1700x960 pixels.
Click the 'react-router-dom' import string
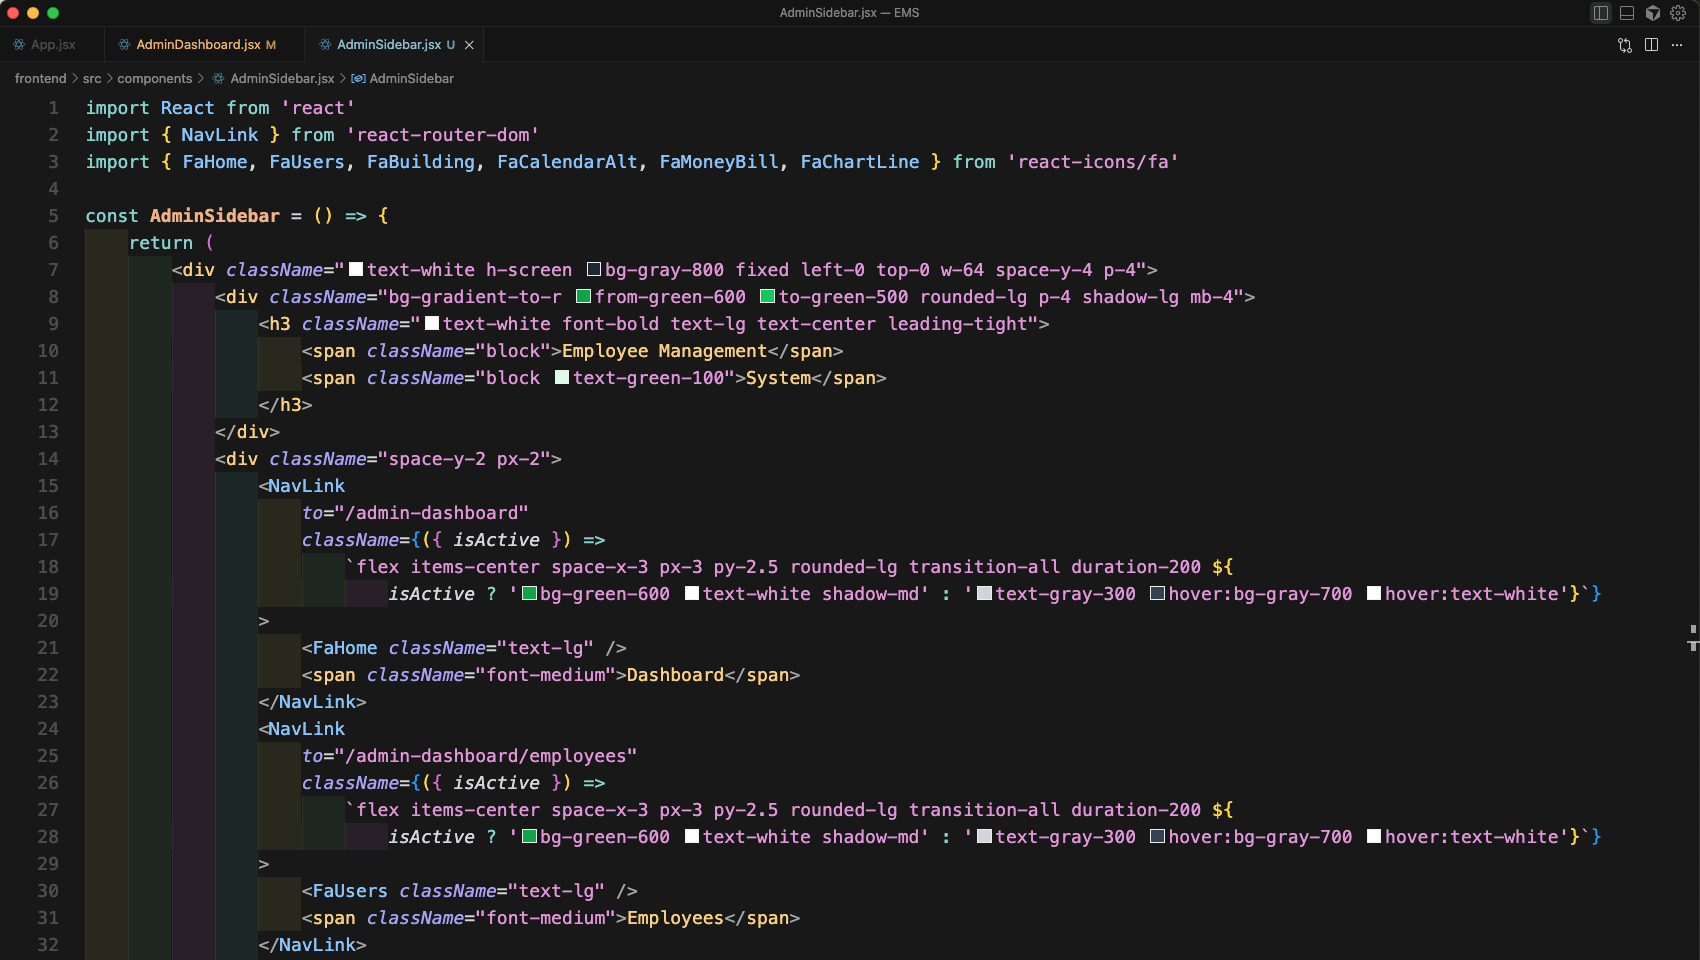[443, 135]
